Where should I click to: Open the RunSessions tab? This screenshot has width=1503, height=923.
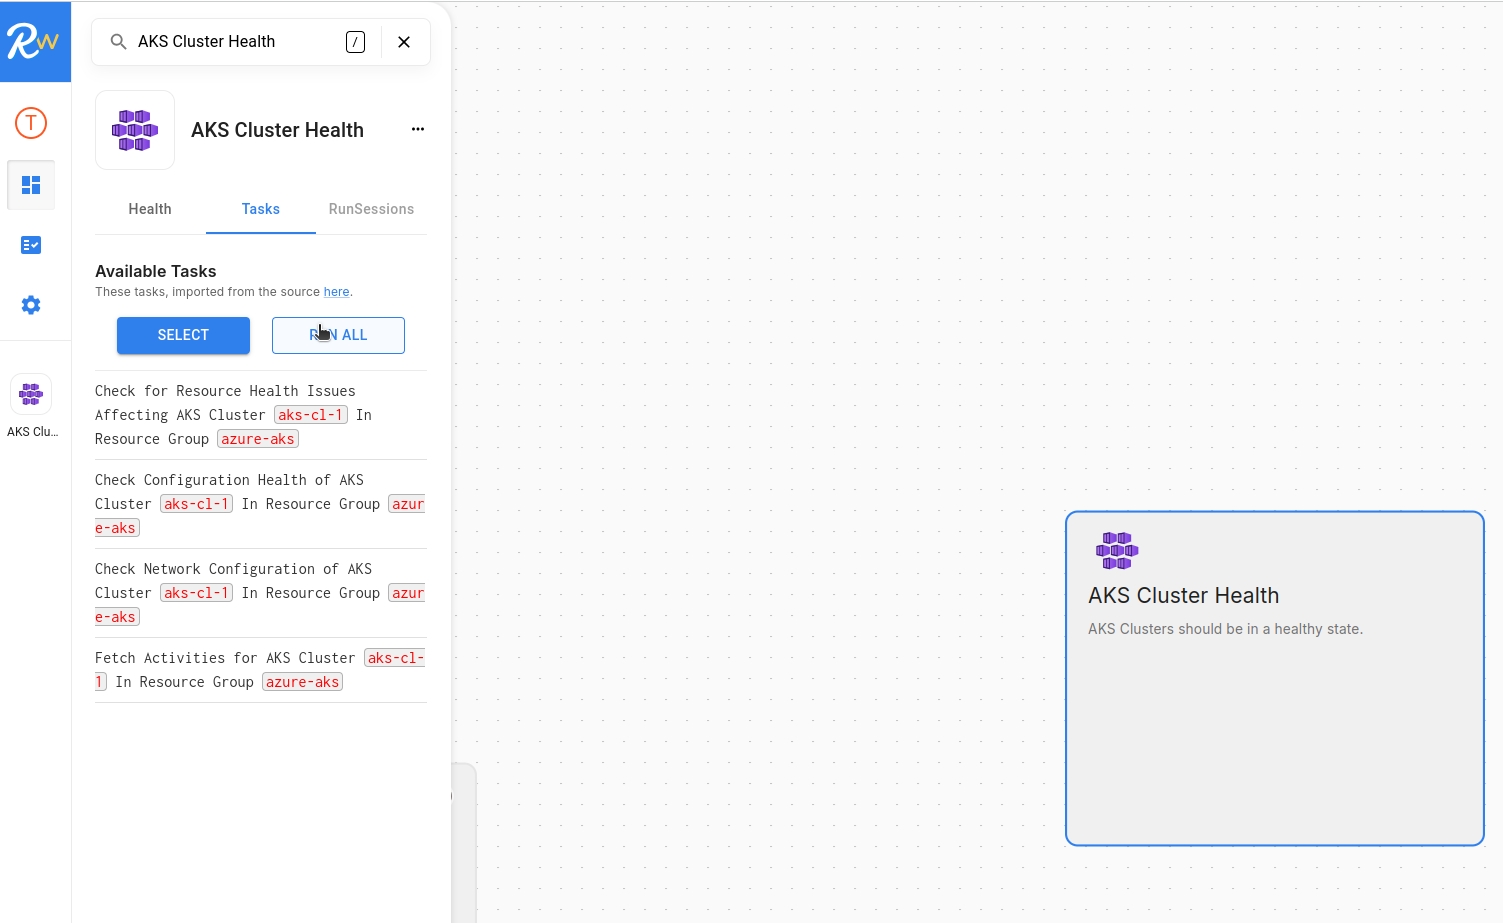tap(371, 209)
